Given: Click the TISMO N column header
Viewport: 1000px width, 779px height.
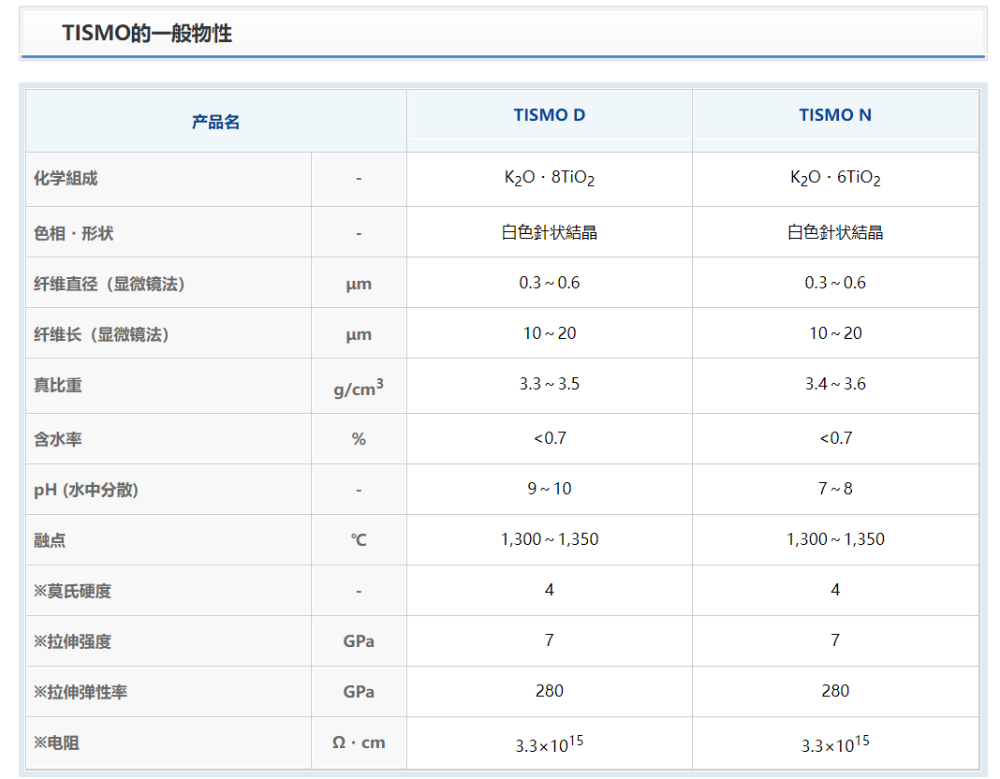Looking at the screenshot, I should click(x=835, y=115).
